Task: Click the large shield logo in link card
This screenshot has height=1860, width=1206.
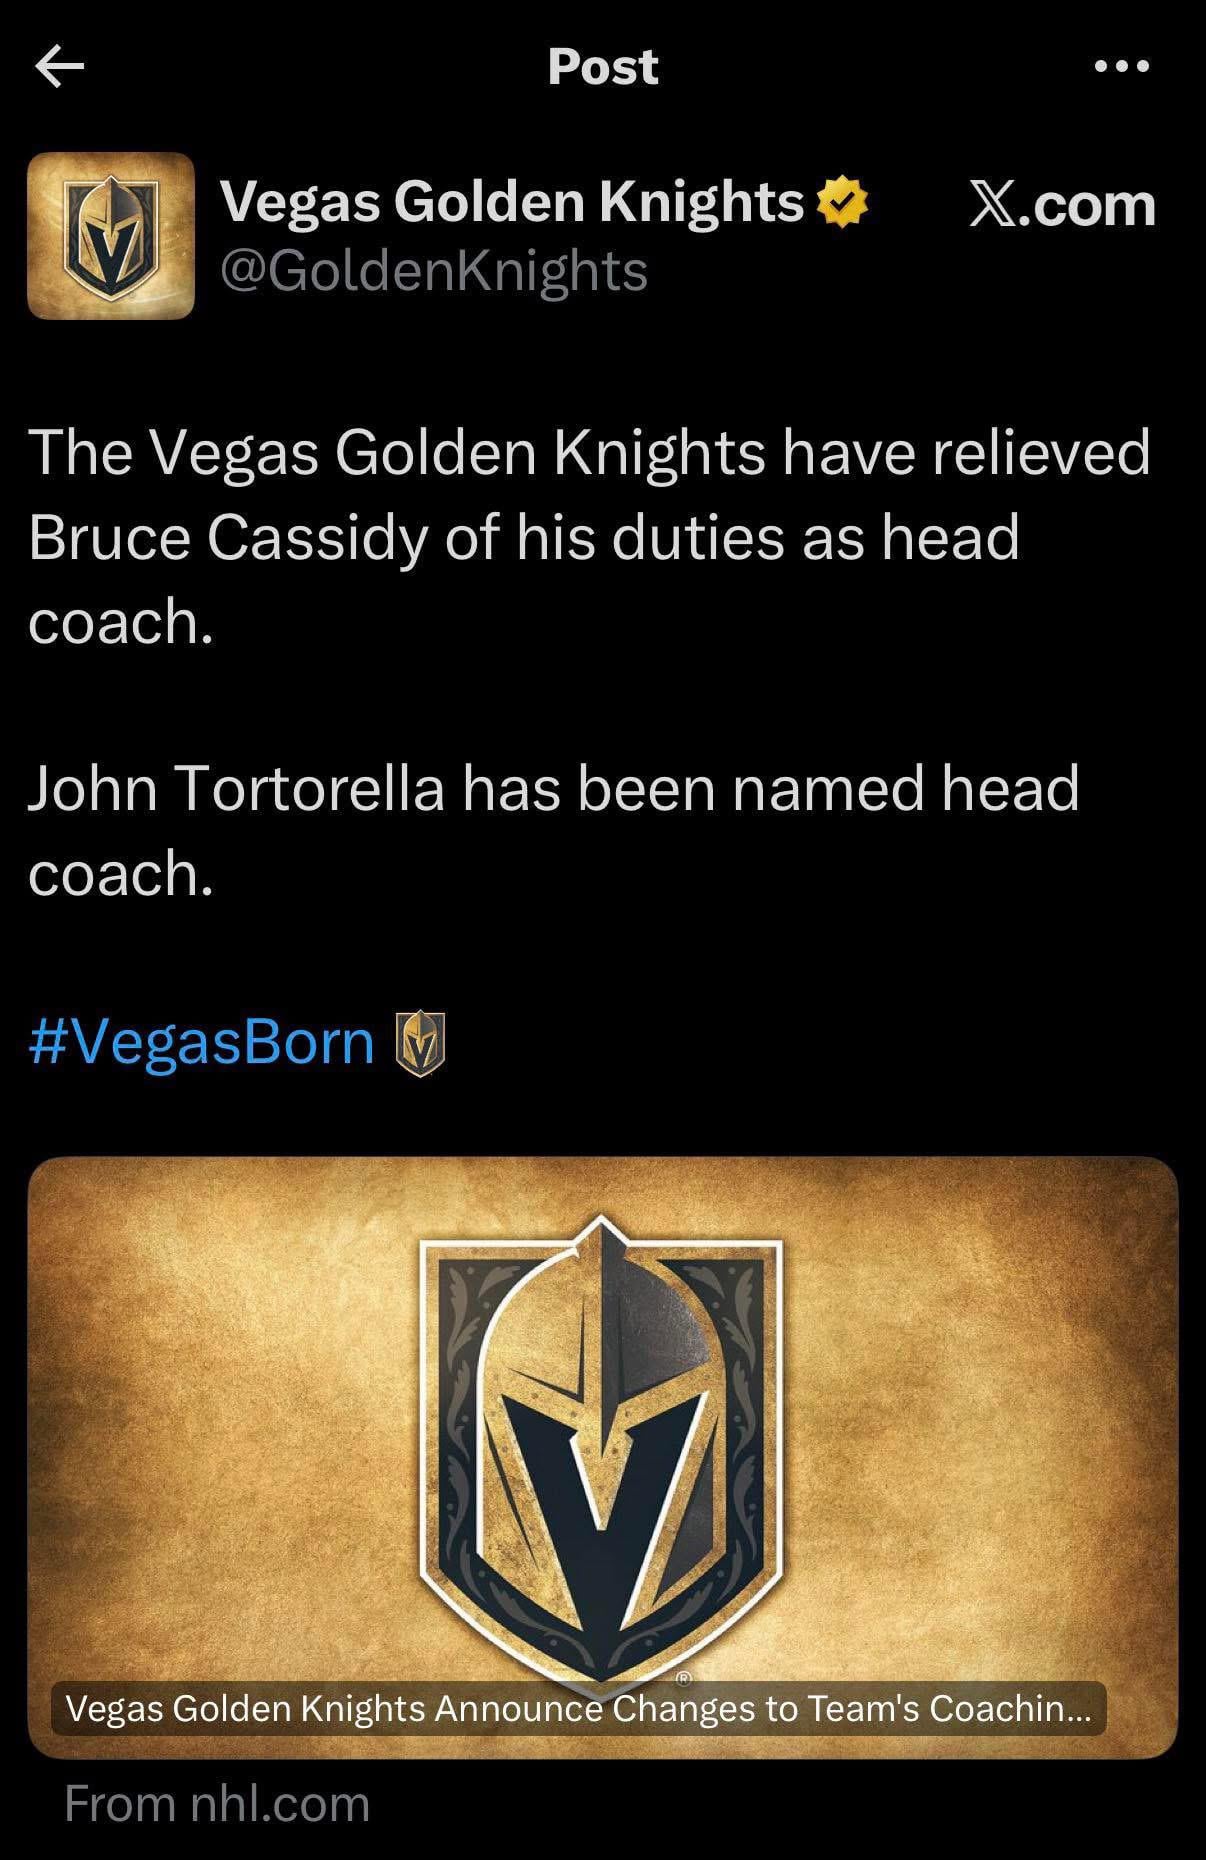Action: [601, 1450]
